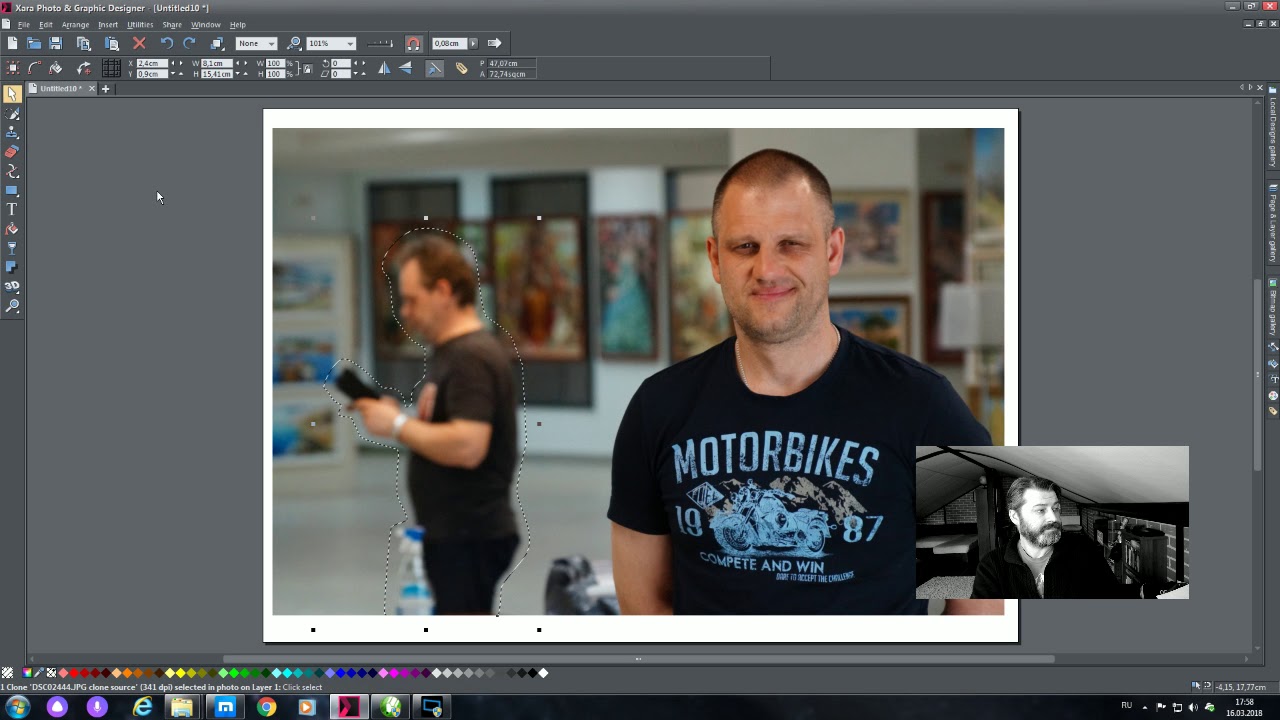Toggle the scale line widths button
The image size is (1280, 720).
[434, 68]
